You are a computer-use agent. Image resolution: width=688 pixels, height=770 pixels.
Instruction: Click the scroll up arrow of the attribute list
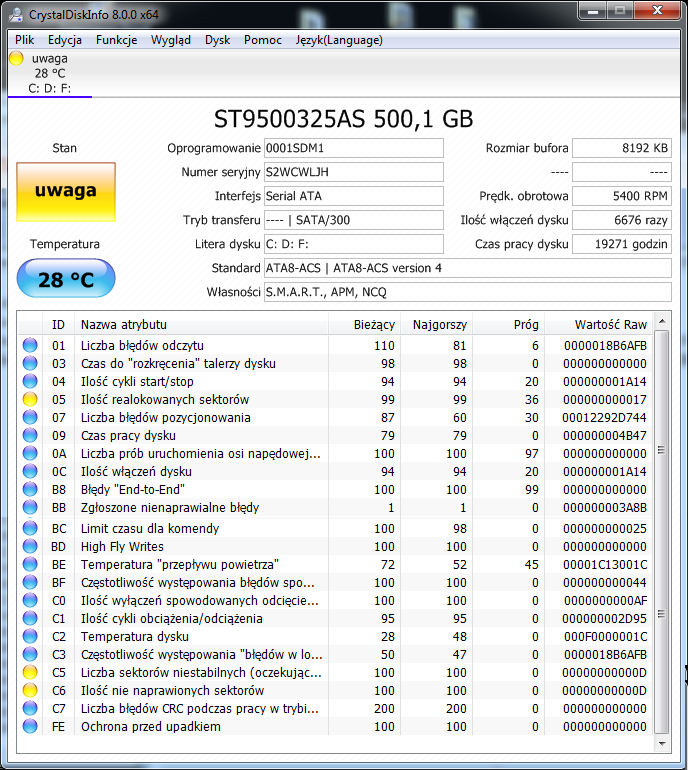(662, 321)
